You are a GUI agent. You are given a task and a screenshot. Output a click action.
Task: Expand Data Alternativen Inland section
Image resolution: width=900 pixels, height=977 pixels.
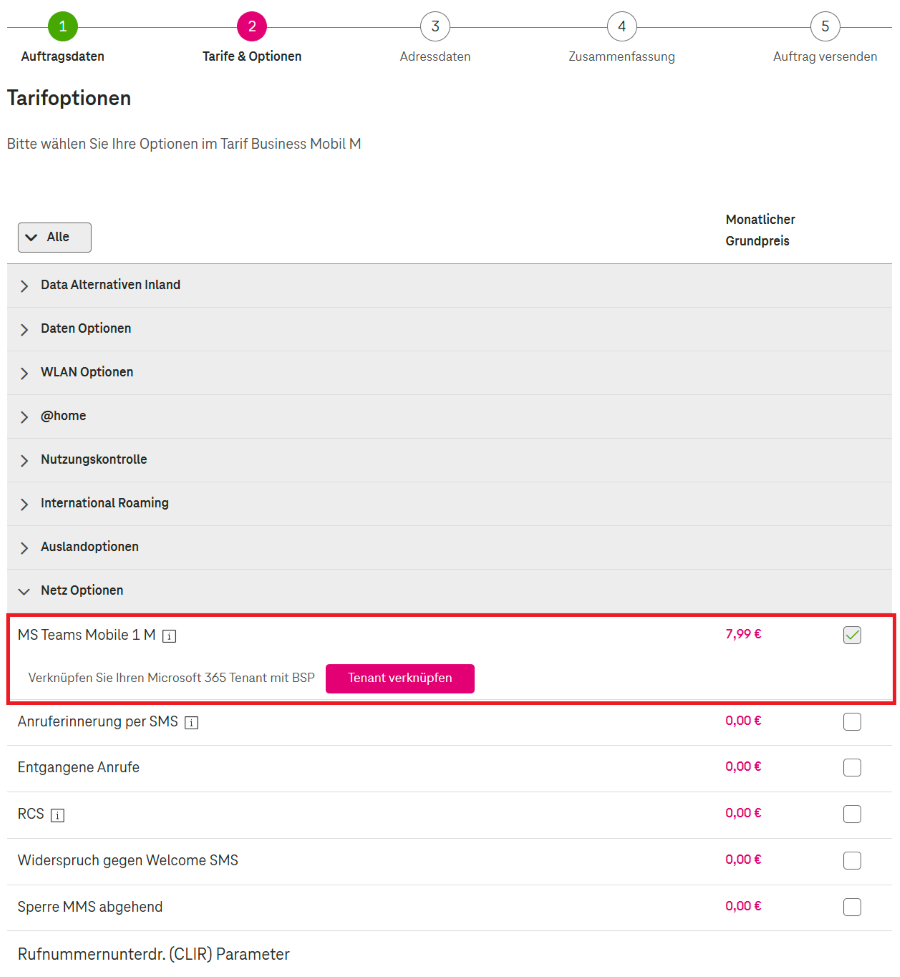pos(449,285)
